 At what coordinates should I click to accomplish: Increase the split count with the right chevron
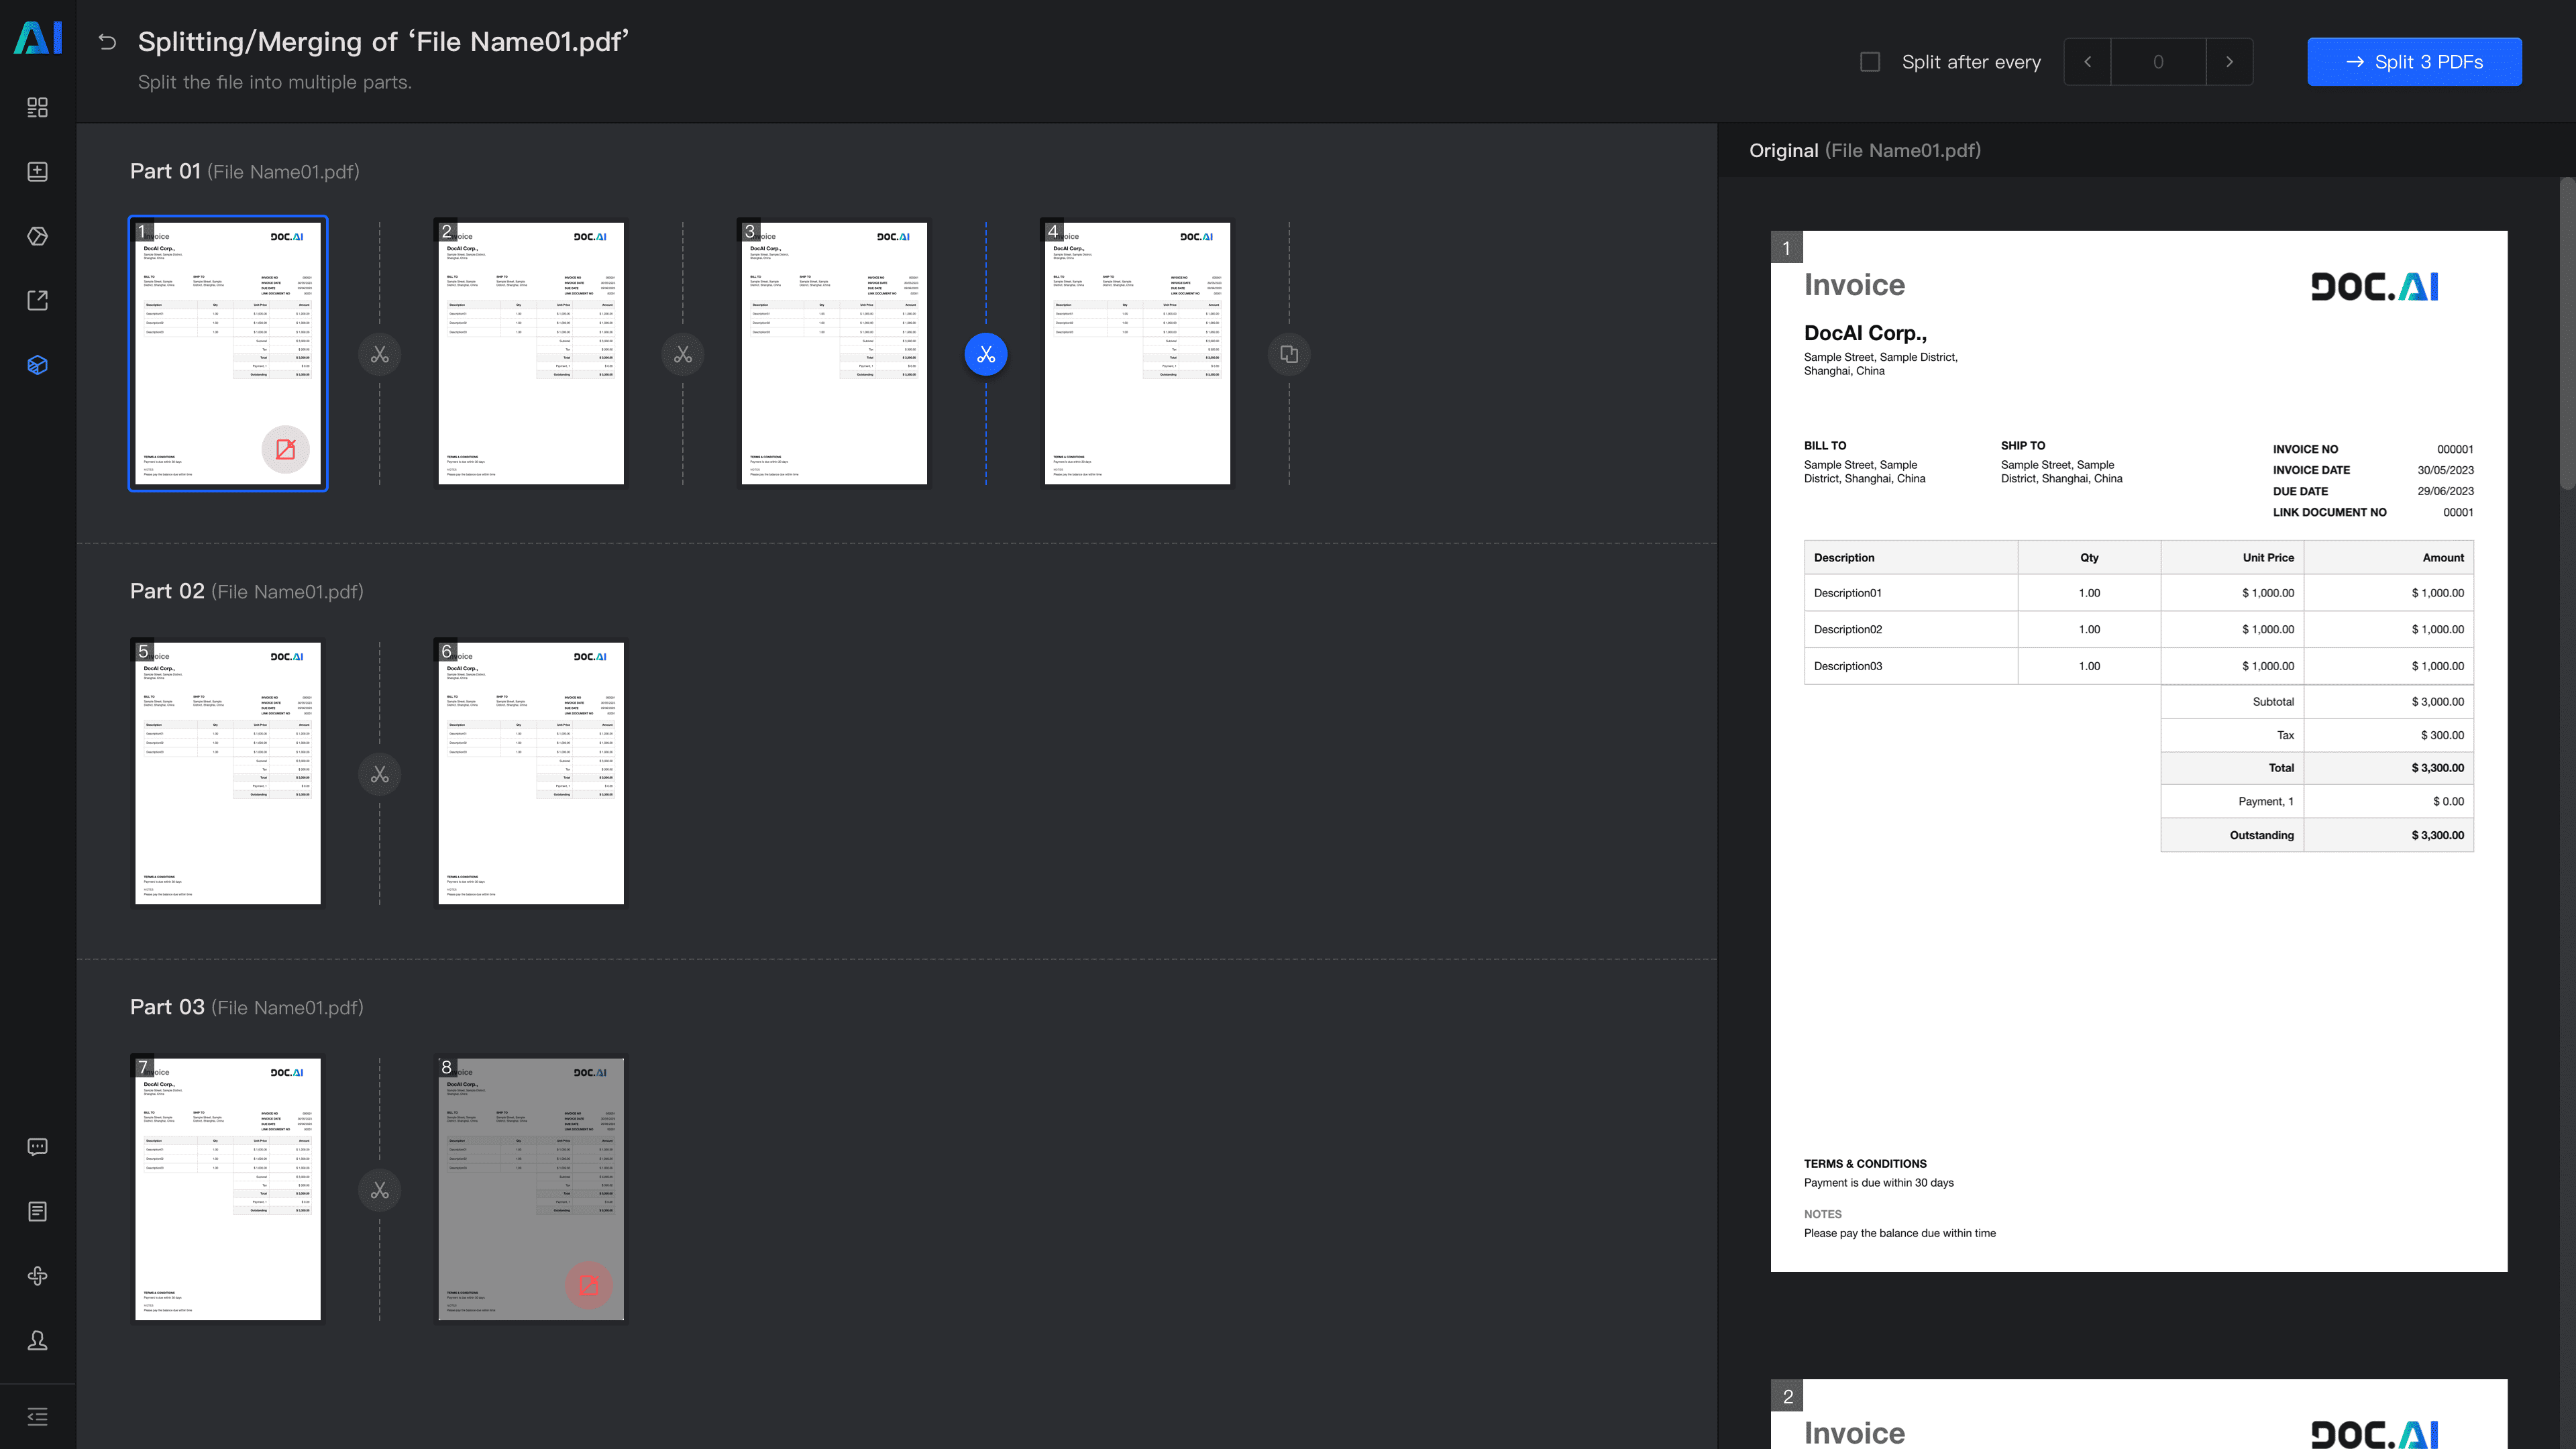click(2229, 62)
